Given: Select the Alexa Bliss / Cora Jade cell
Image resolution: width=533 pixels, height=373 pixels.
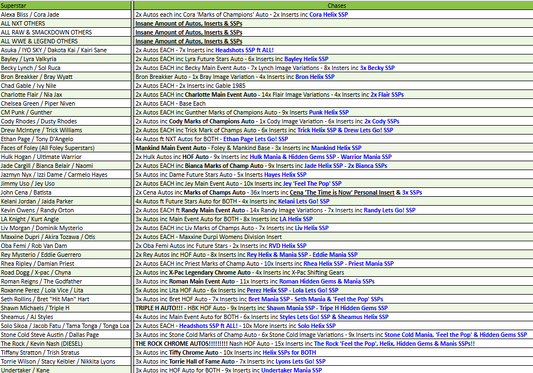Looking at the screenshot, I should point(65,15).
